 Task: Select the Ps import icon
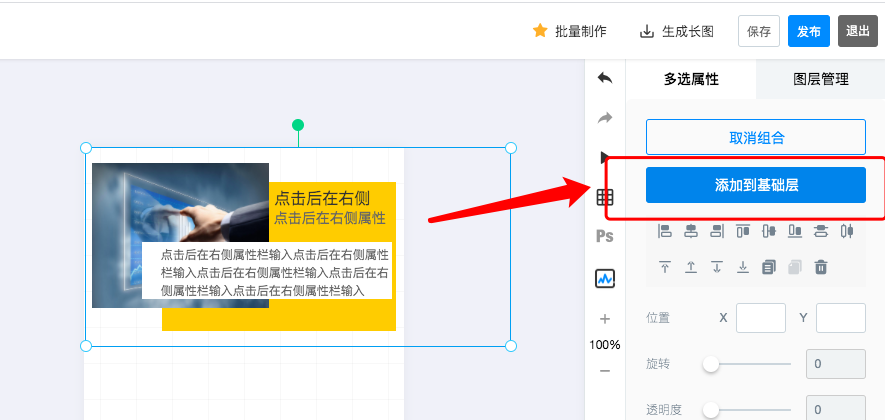click(x=605, y=237)
